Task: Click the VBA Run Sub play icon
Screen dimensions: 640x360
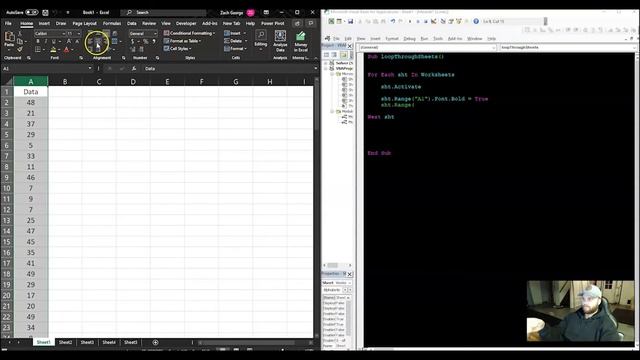Action: click(410, 21)
